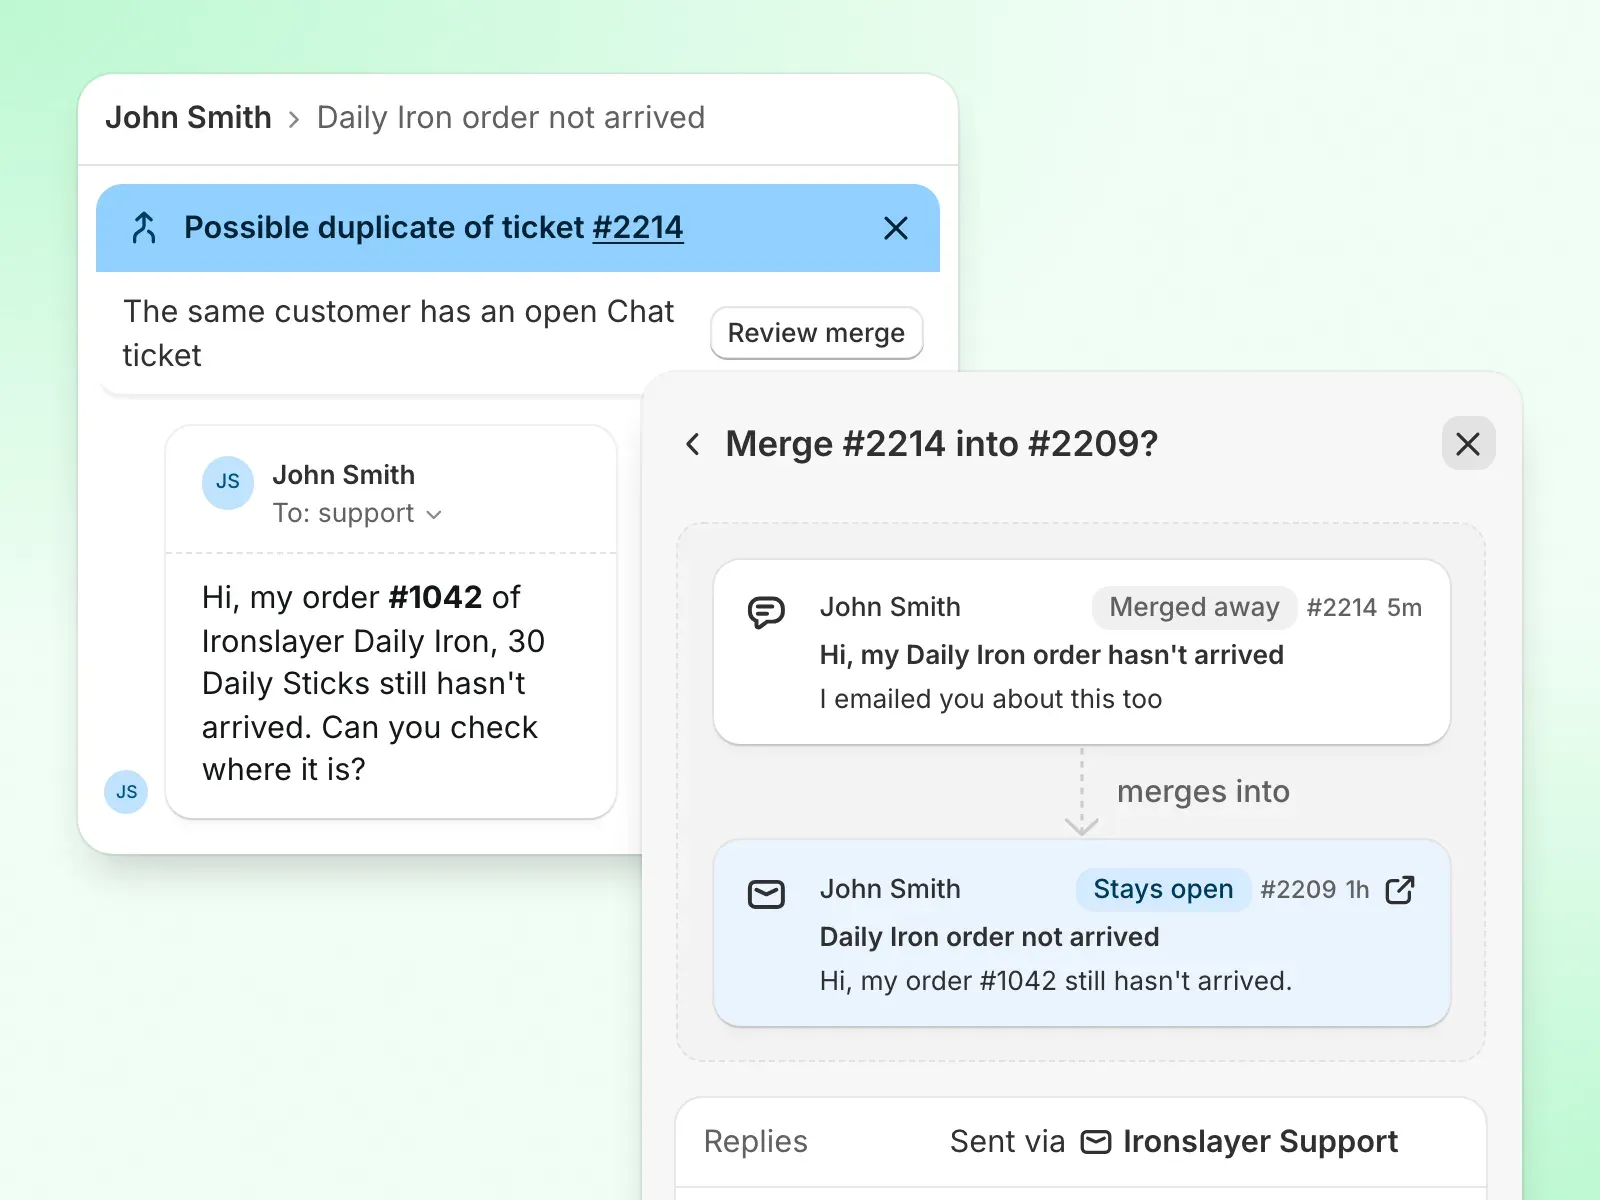
Task: Click the 'Replies' label
Action: tap(755, 1142)
